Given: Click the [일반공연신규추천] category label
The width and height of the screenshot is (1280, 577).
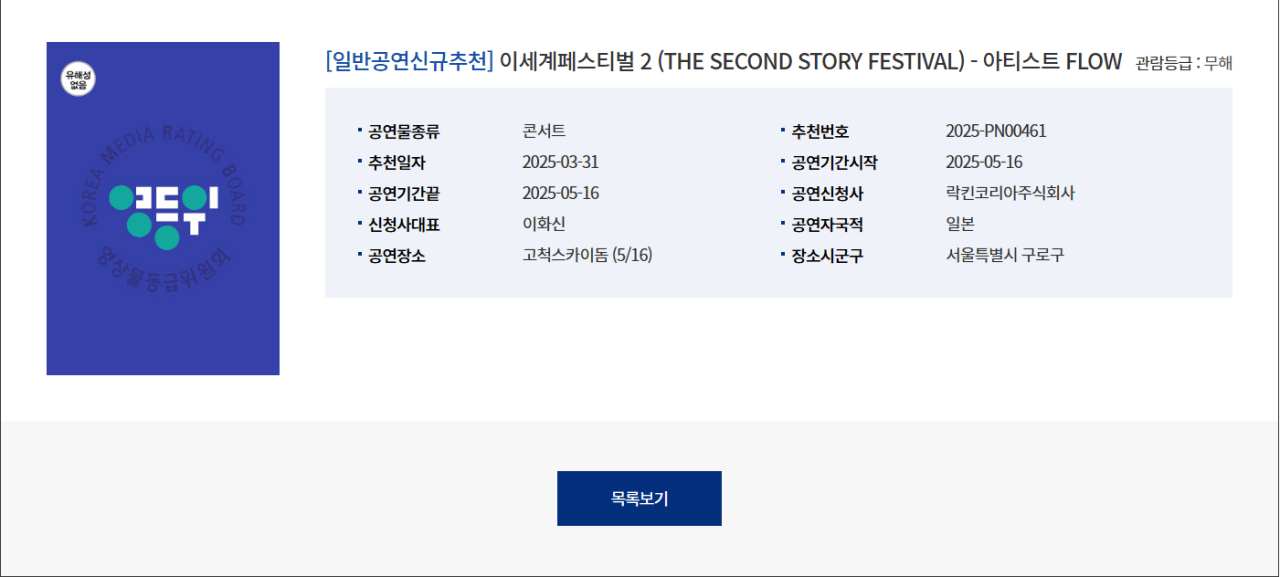Looking at the screenshot, I should [x=410, y=61].
